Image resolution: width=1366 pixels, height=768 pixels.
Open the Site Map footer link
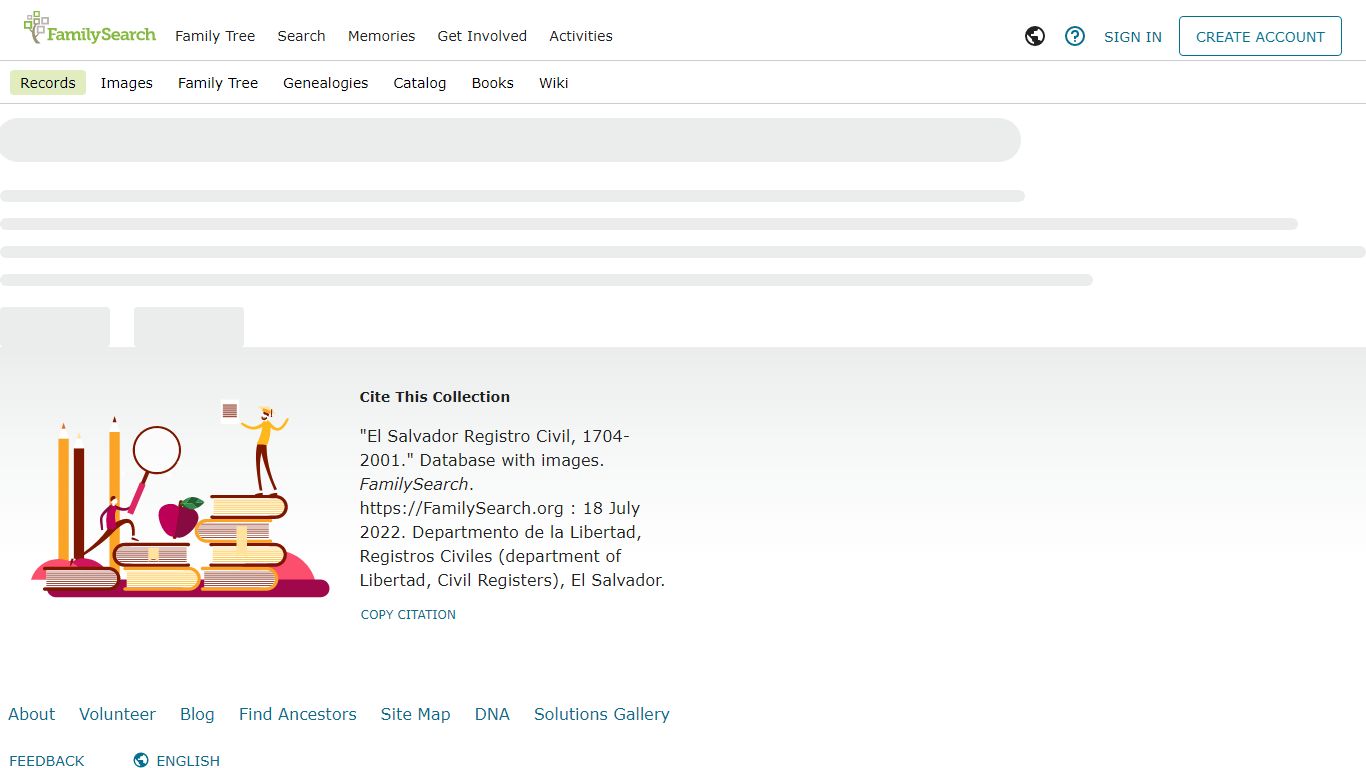(x=415, y=714)
